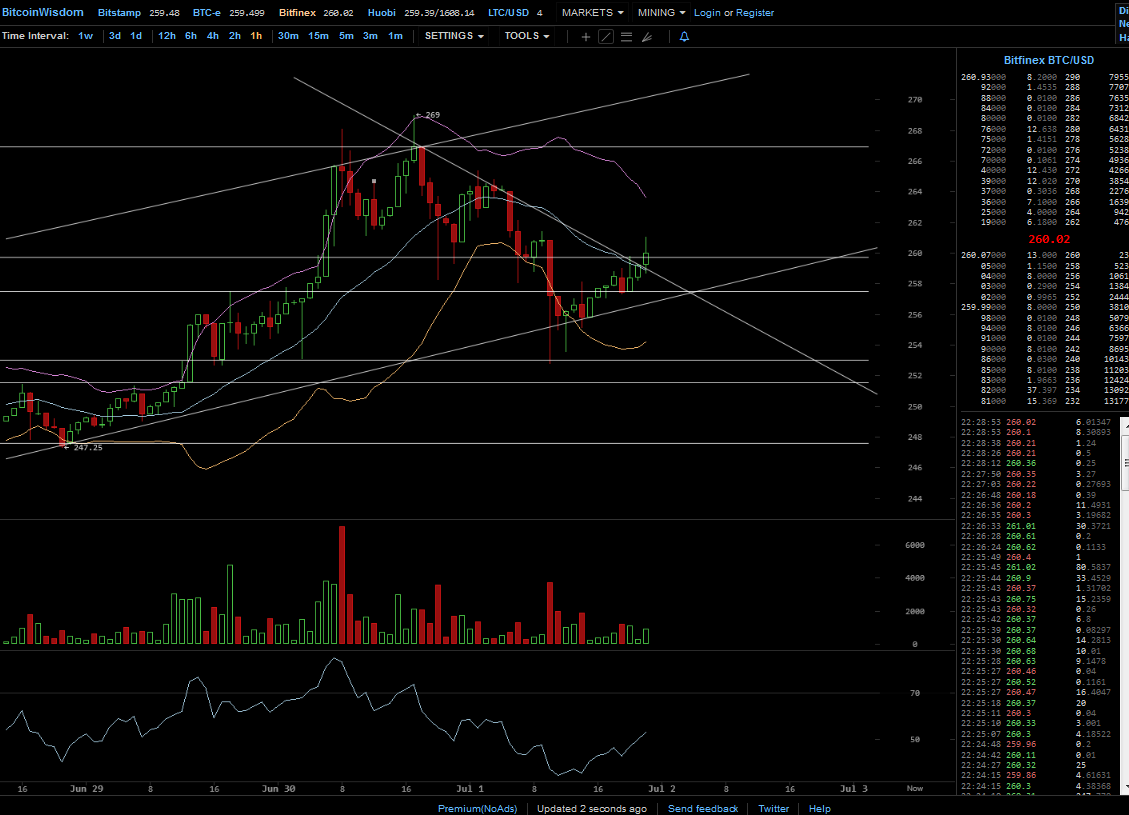Screen dimensions: 1129x815
Task: Select the crosshair cursor tool
Action: pyautogui.click(x=585, y=36)
